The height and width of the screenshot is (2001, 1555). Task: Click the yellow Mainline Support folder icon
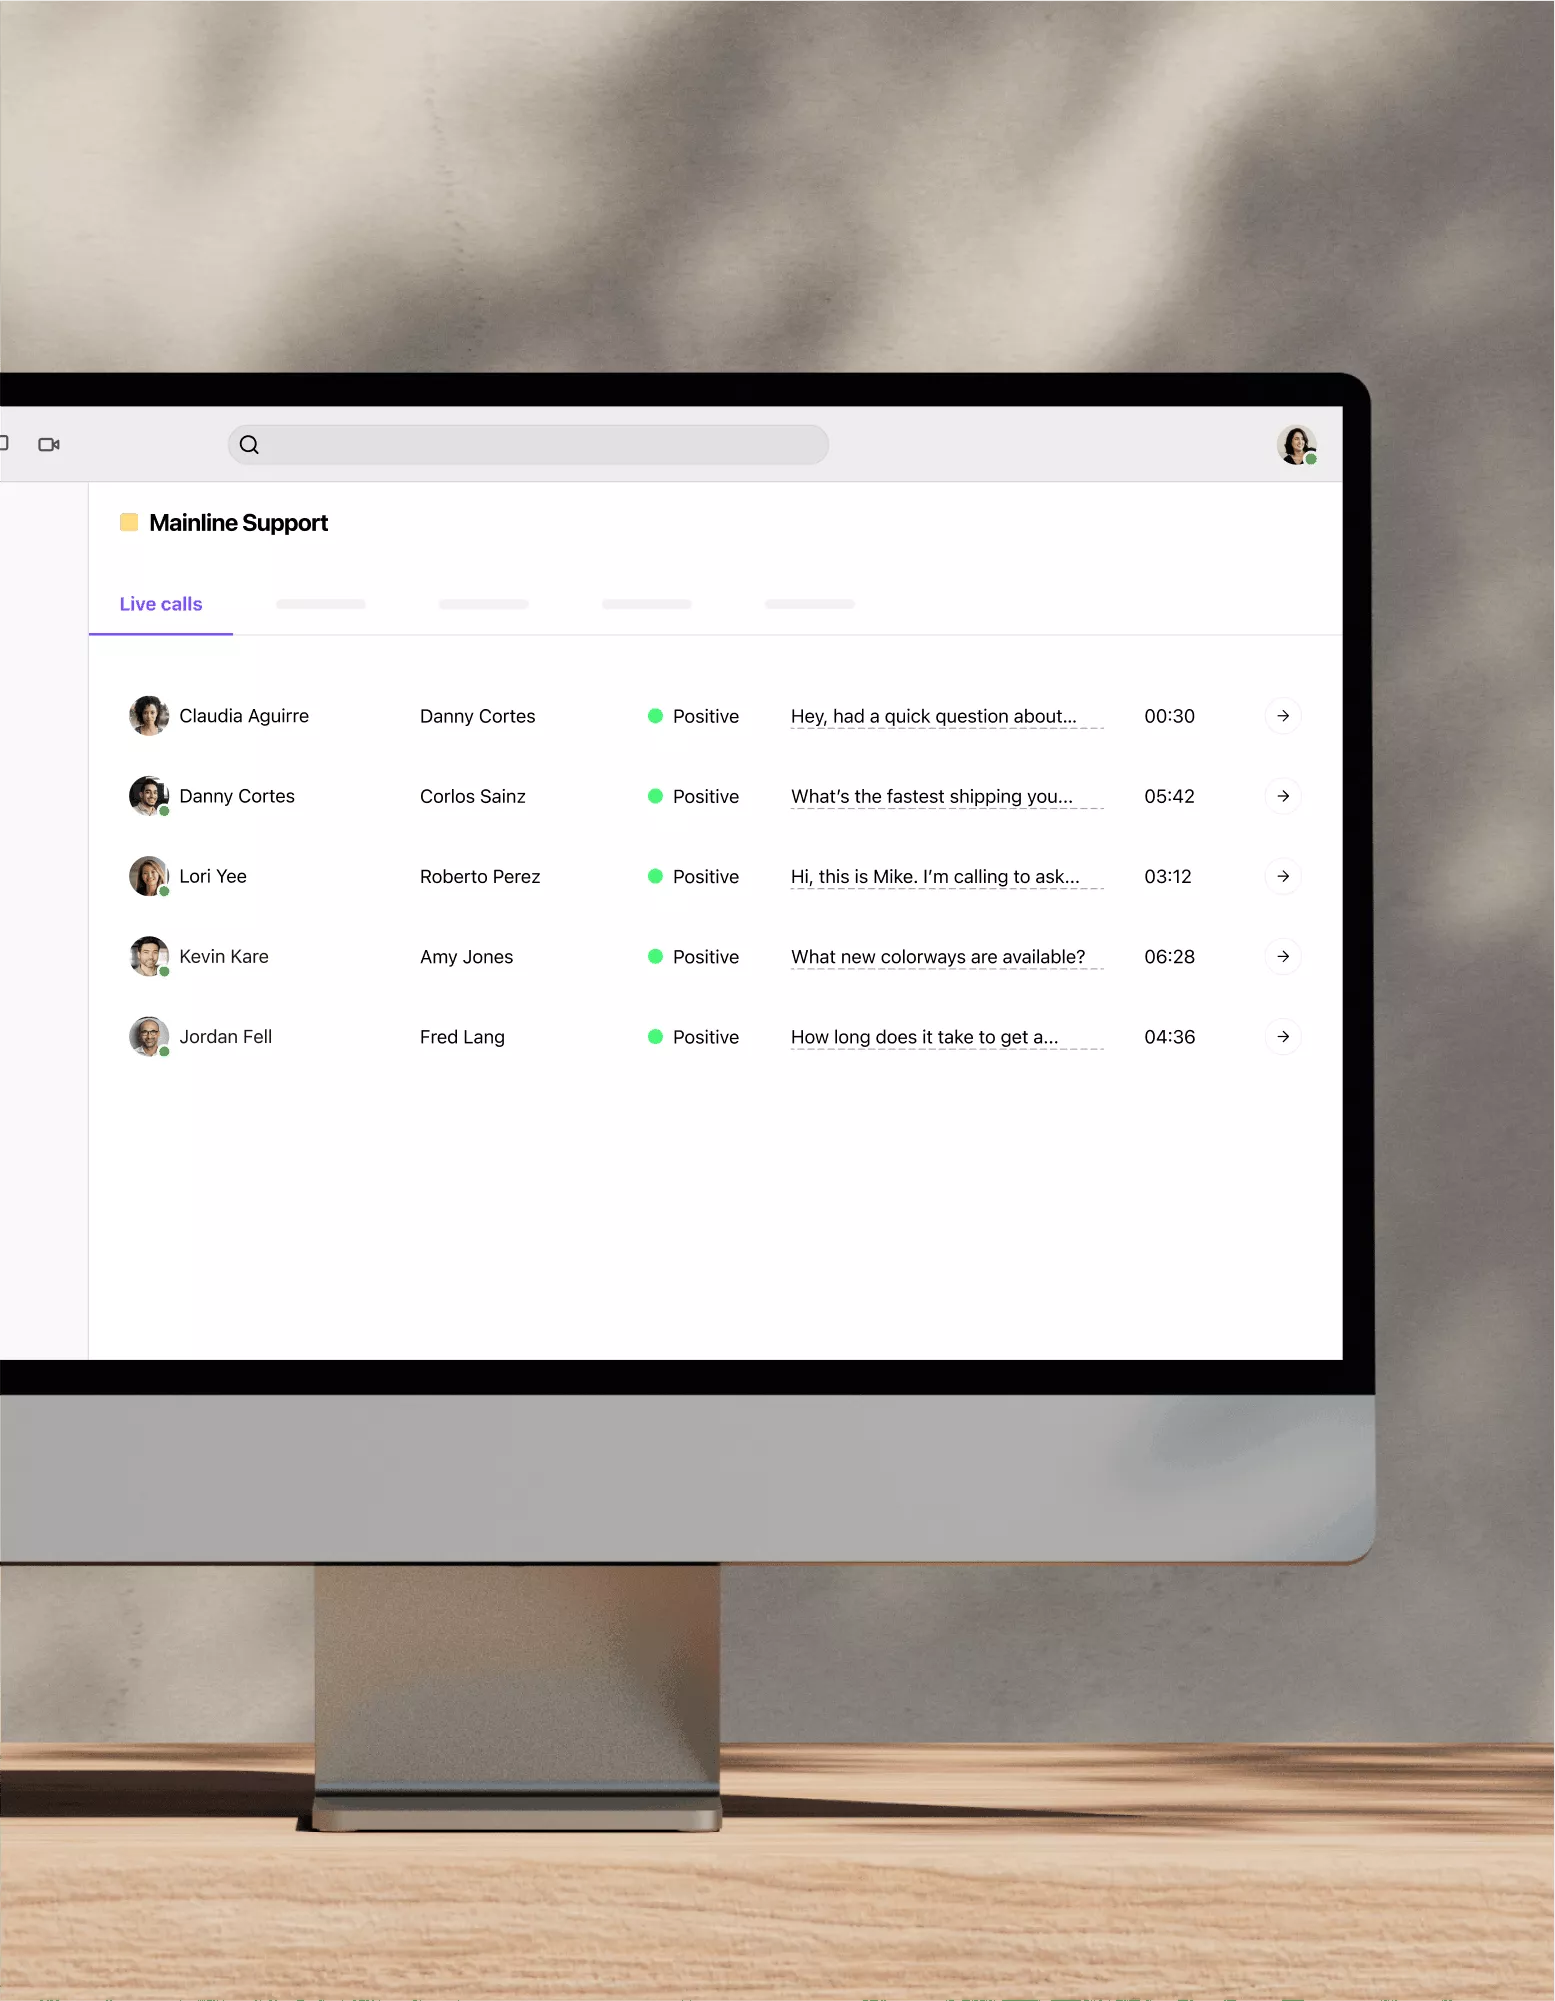129,522
